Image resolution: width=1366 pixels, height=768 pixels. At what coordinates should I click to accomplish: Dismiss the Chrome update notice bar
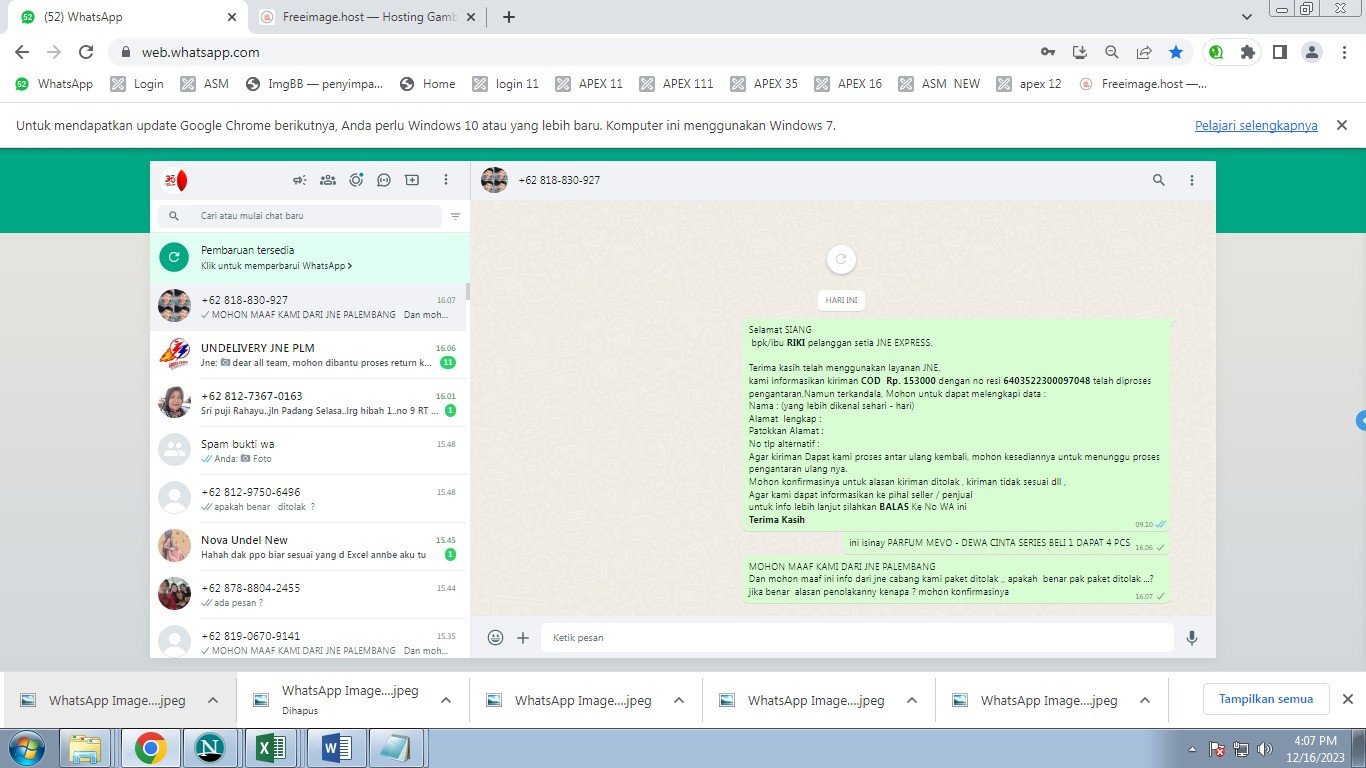coord(1342,125)
